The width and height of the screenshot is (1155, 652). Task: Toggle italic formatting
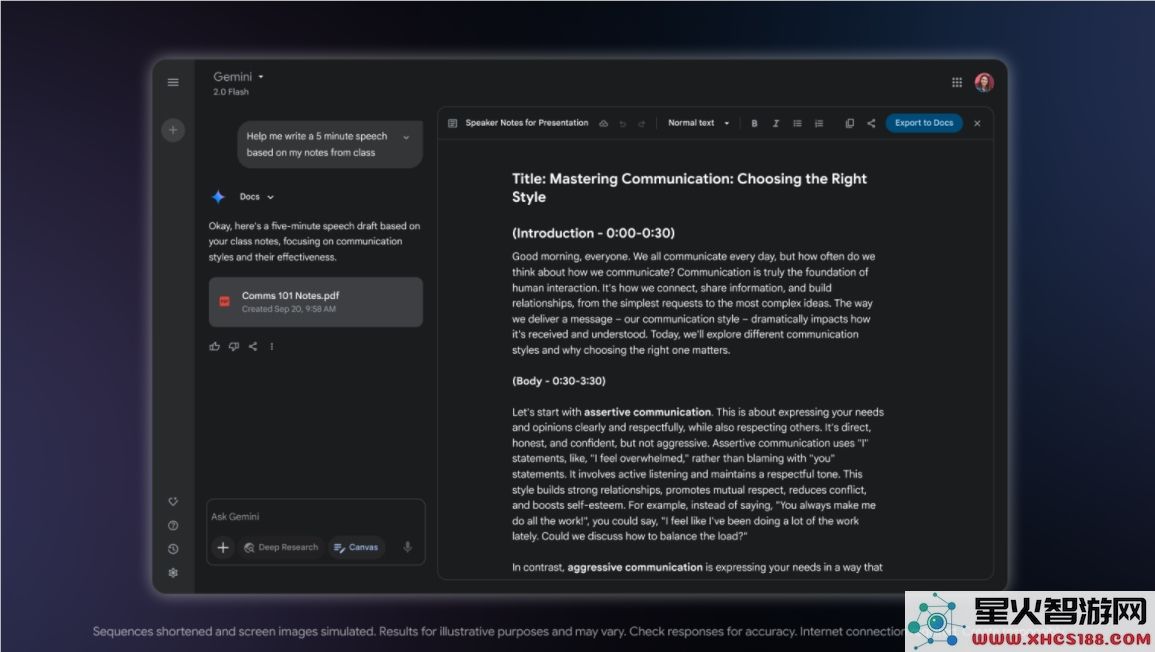[776, 124]
